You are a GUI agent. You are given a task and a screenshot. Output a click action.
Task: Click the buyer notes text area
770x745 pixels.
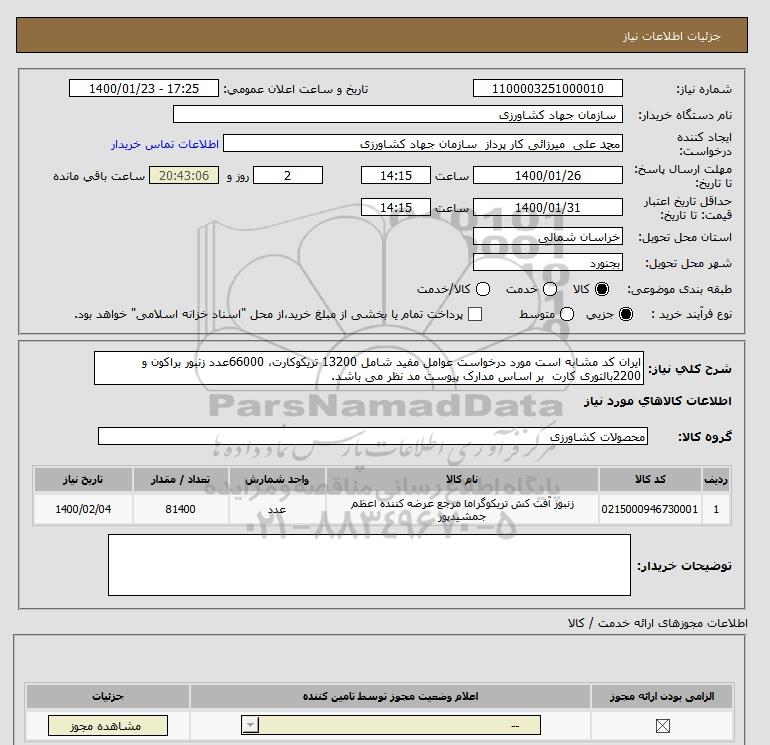tap(369, 565)
